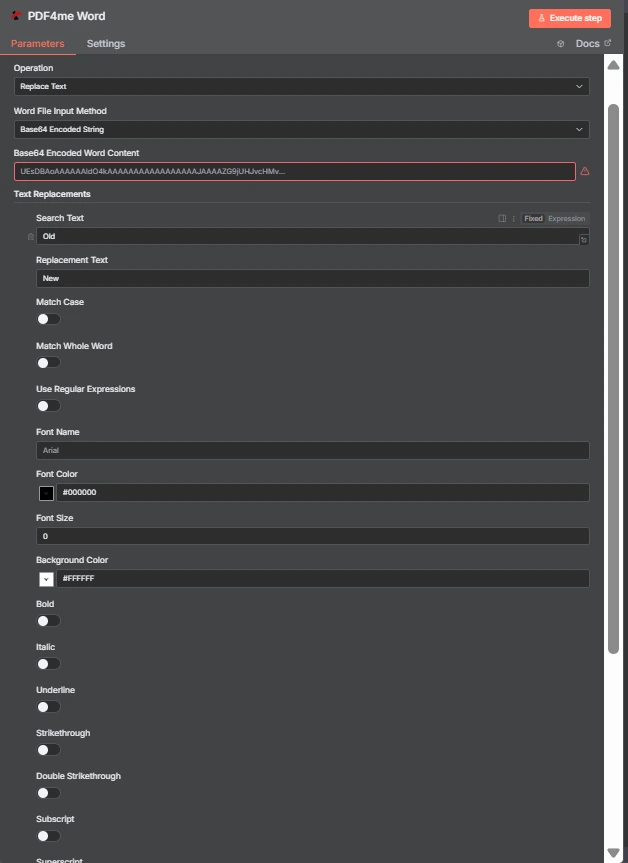
Task: Enable the Strikethrough toggle
Action: [48, 750]
